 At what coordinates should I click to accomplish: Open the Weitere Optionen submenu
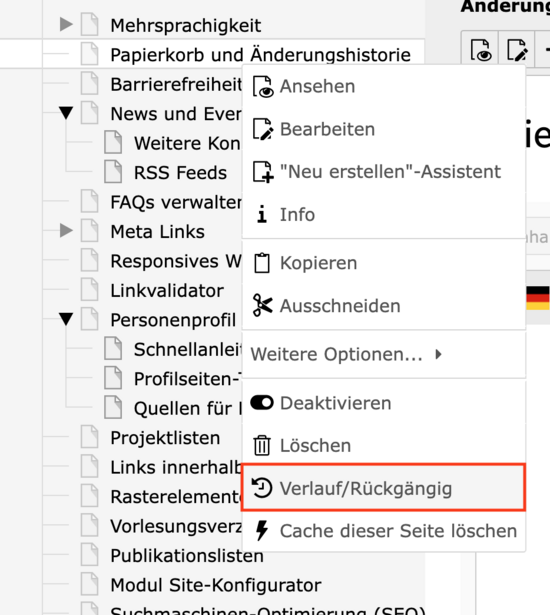384,354
